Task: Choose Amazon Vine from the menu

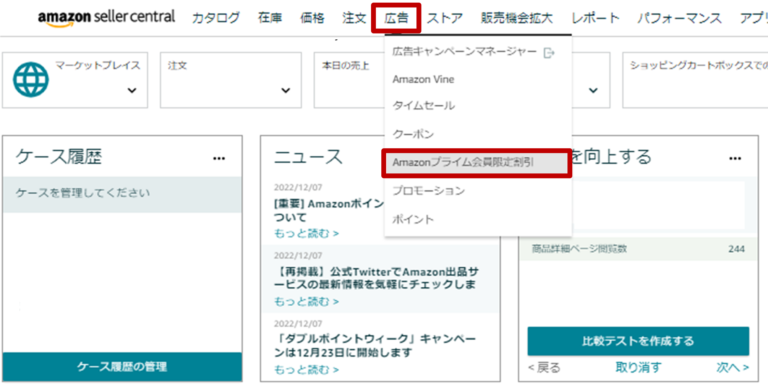Action: tap(423, 79)
